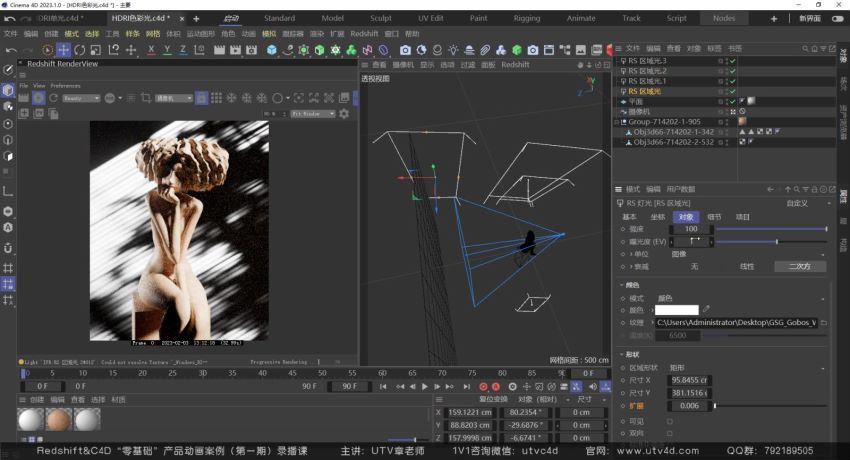Open Preferences menu in RenderView
This screenshot has height=460, width=850.
coord(65,86)
